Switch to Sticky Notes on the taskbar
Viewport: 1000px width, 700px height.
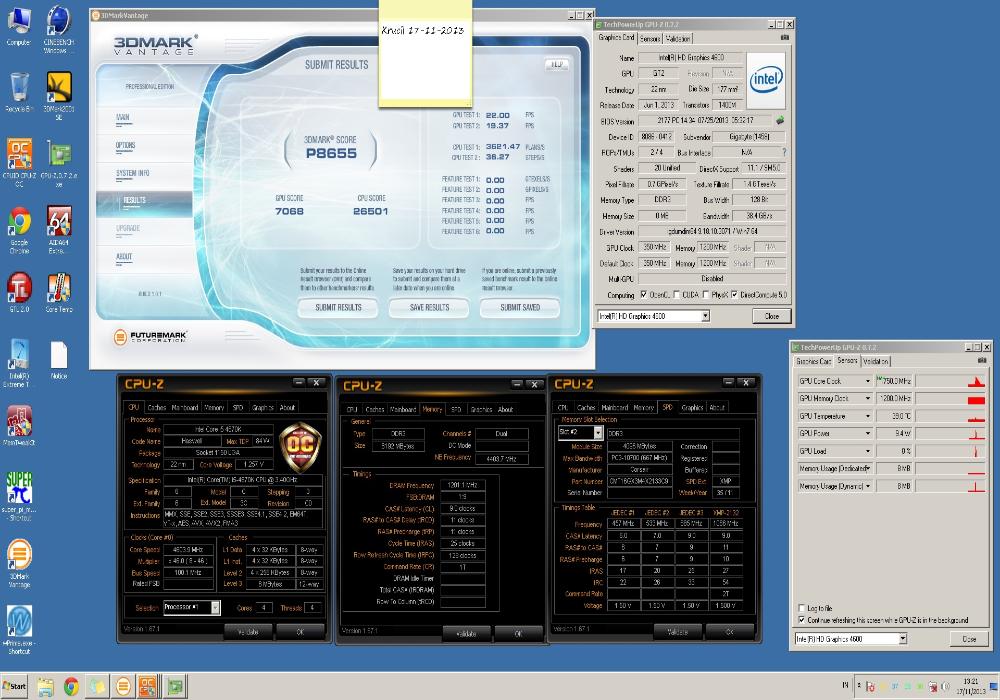point(96,687)
